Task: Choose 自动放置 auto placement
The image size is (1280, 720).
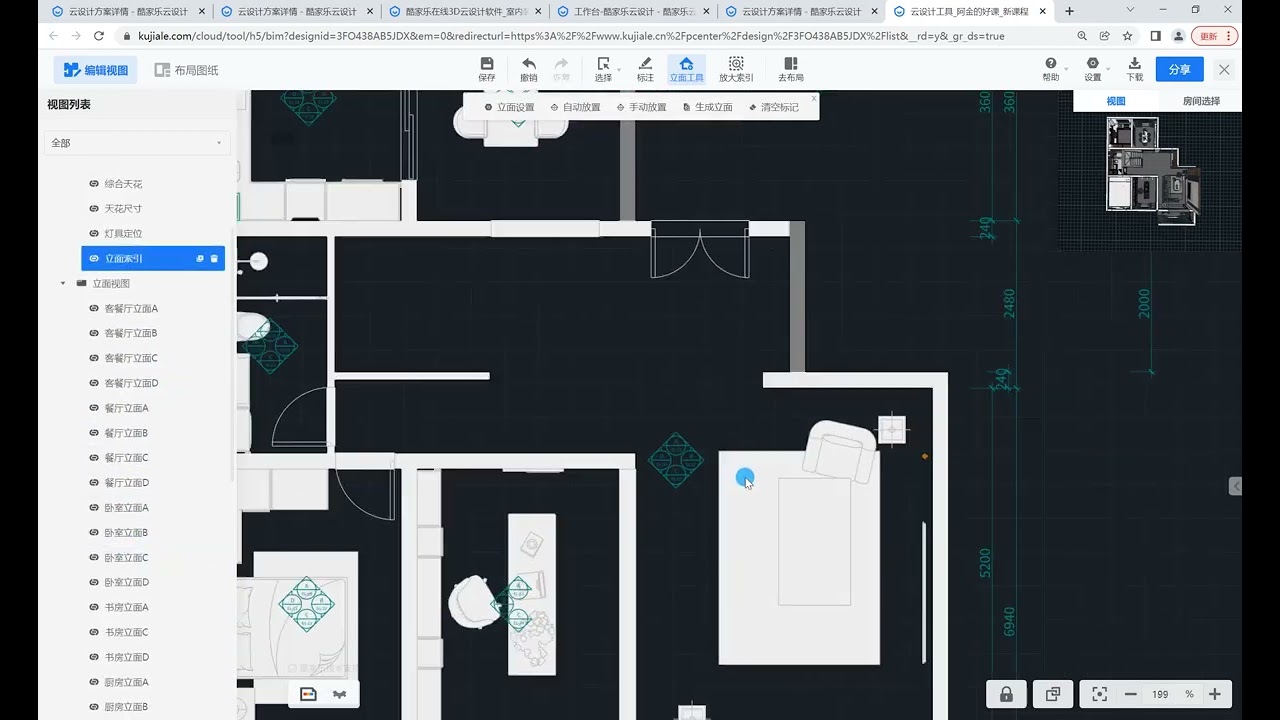Action: click(x=575, y=107)
